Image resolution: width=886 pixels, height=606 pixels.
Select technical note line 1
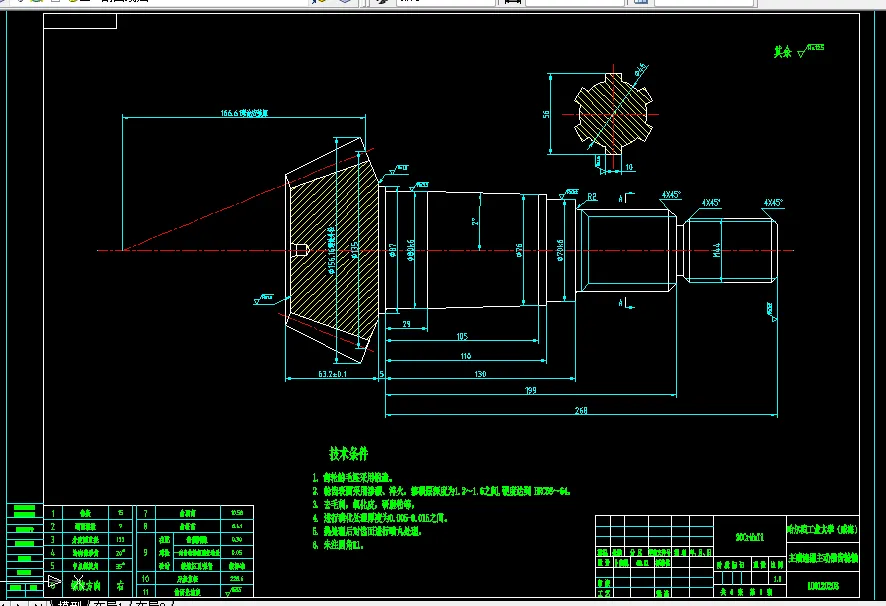click(353, 478)
